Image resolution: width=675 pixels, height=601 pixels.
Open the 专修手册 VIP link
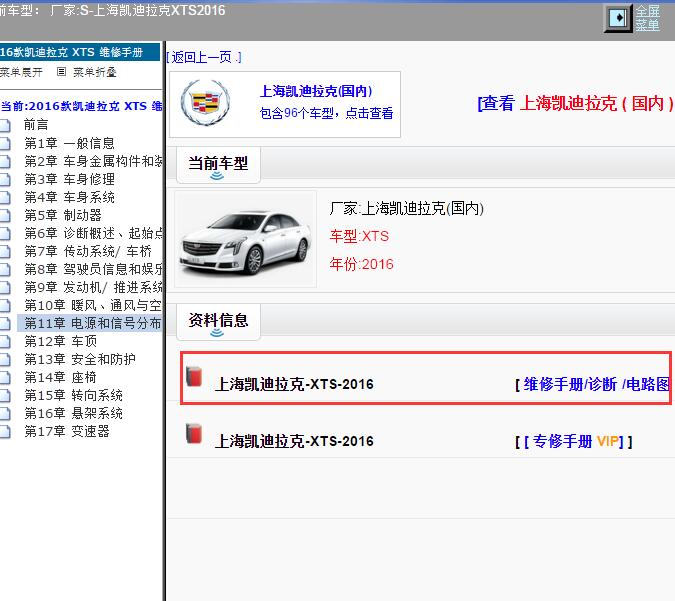pos(577,441)
